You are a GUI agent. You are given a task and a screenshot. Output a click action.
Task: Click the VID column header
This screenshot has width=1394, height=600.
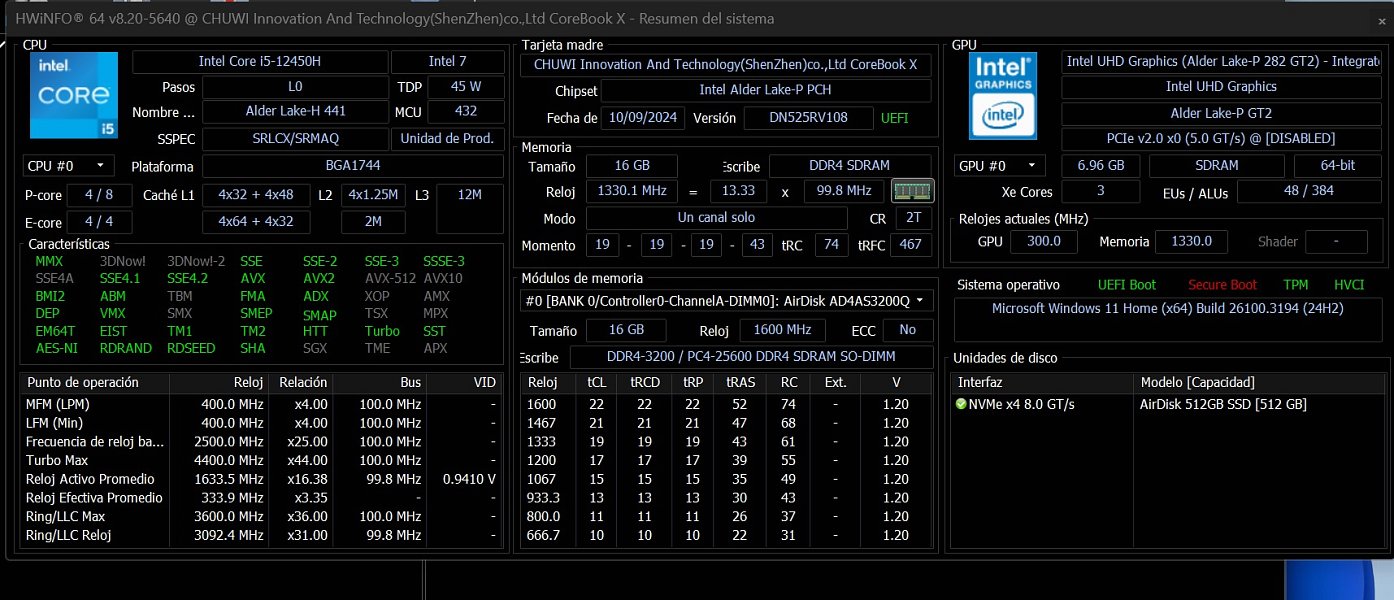click(464, 382)
